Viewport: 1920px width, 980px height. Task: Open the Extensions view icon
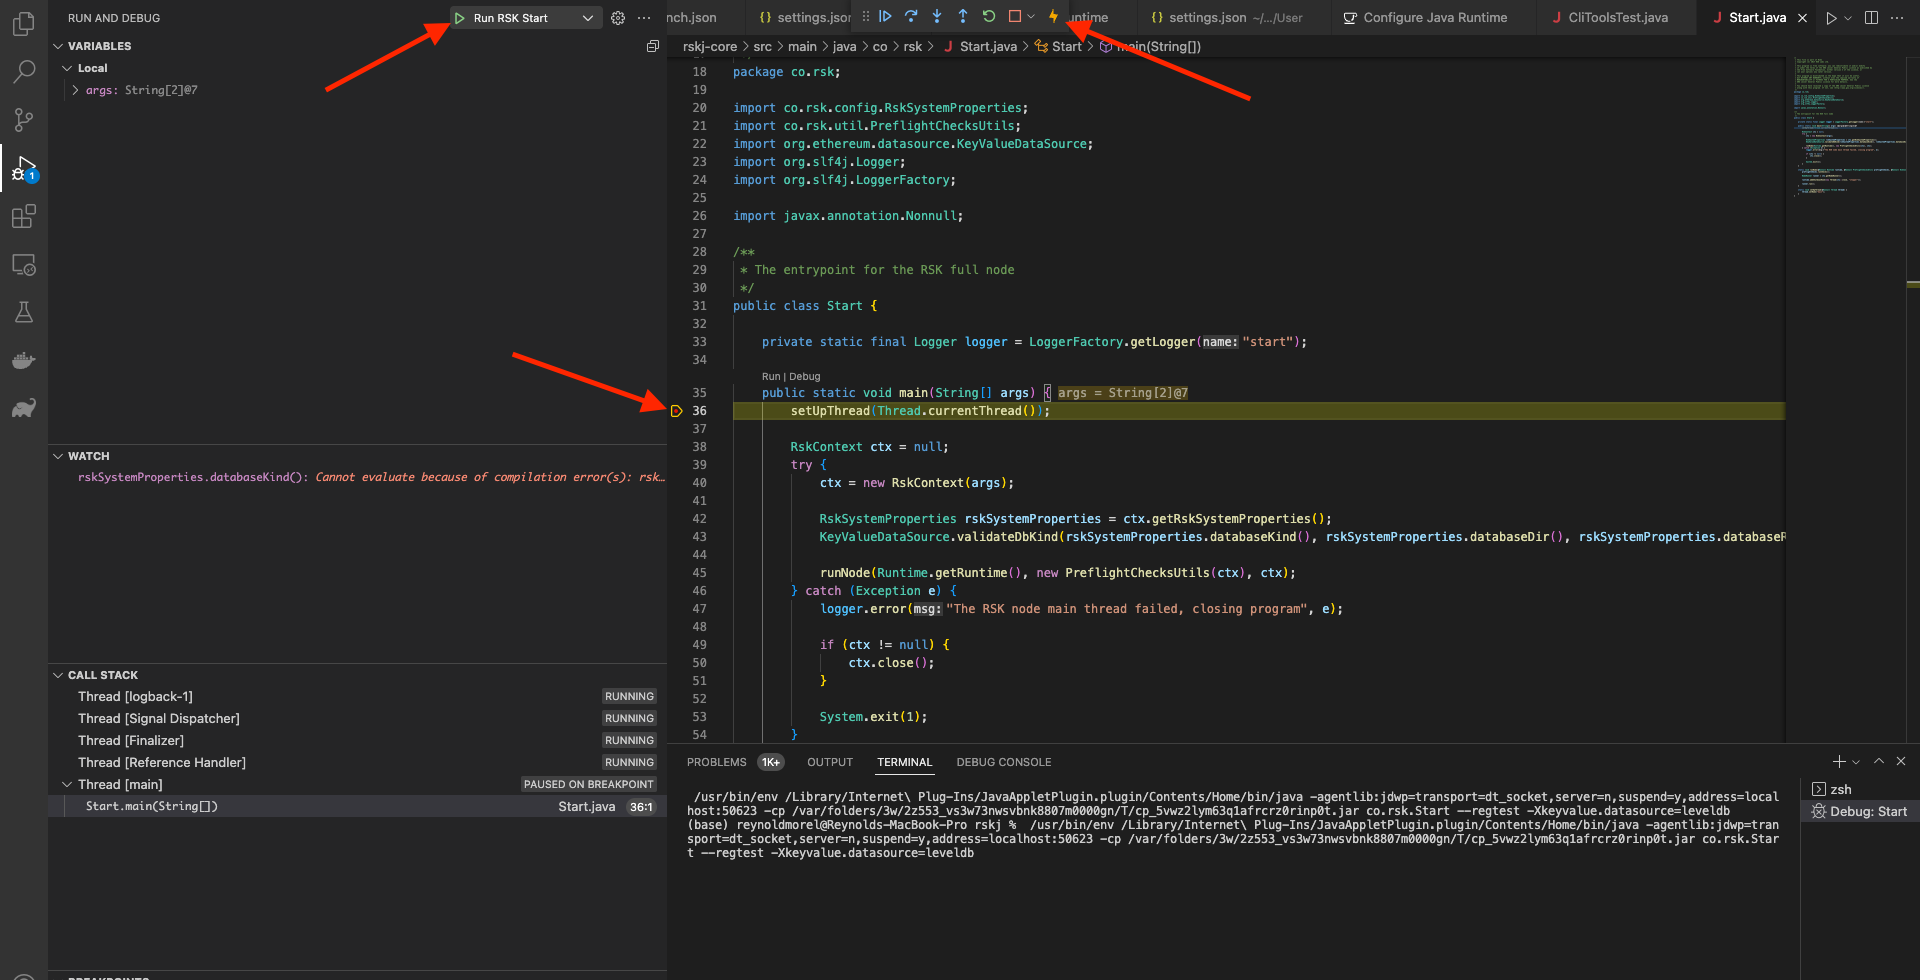coord(23,216)
